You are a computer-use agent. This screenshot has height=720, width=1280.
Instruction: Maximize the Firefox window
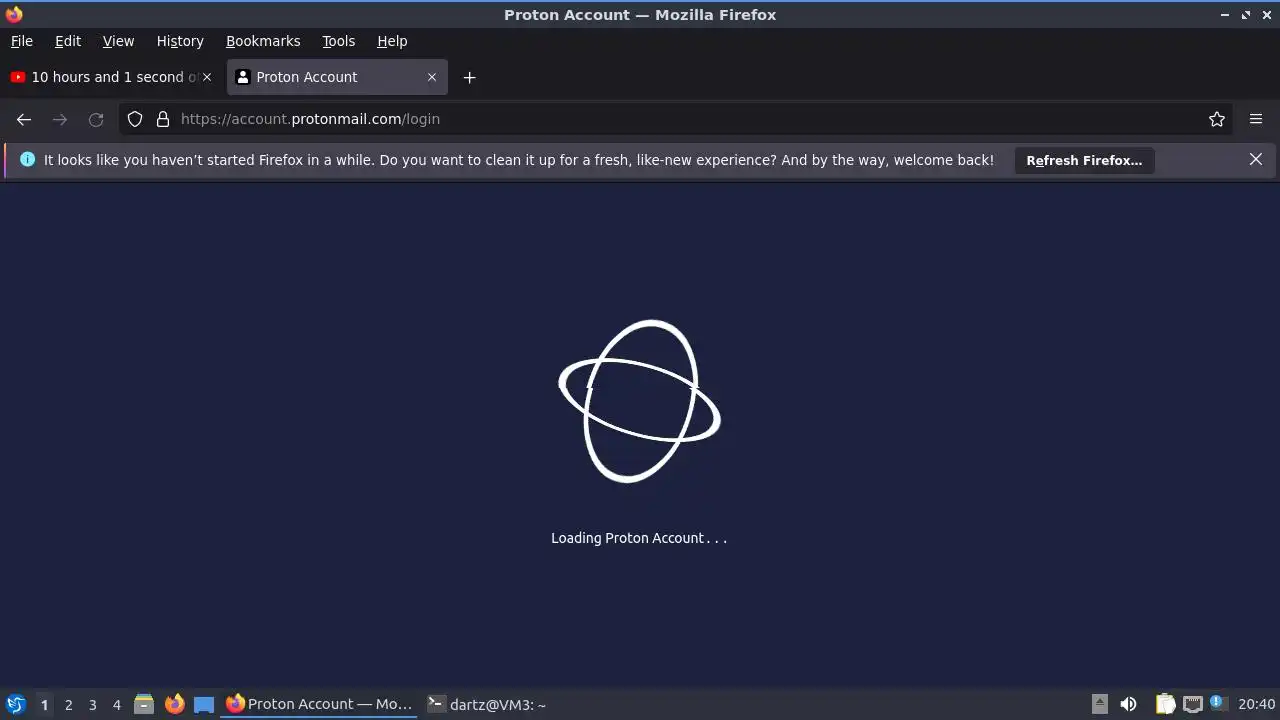pyautogui.click(x=1246, y=15)
